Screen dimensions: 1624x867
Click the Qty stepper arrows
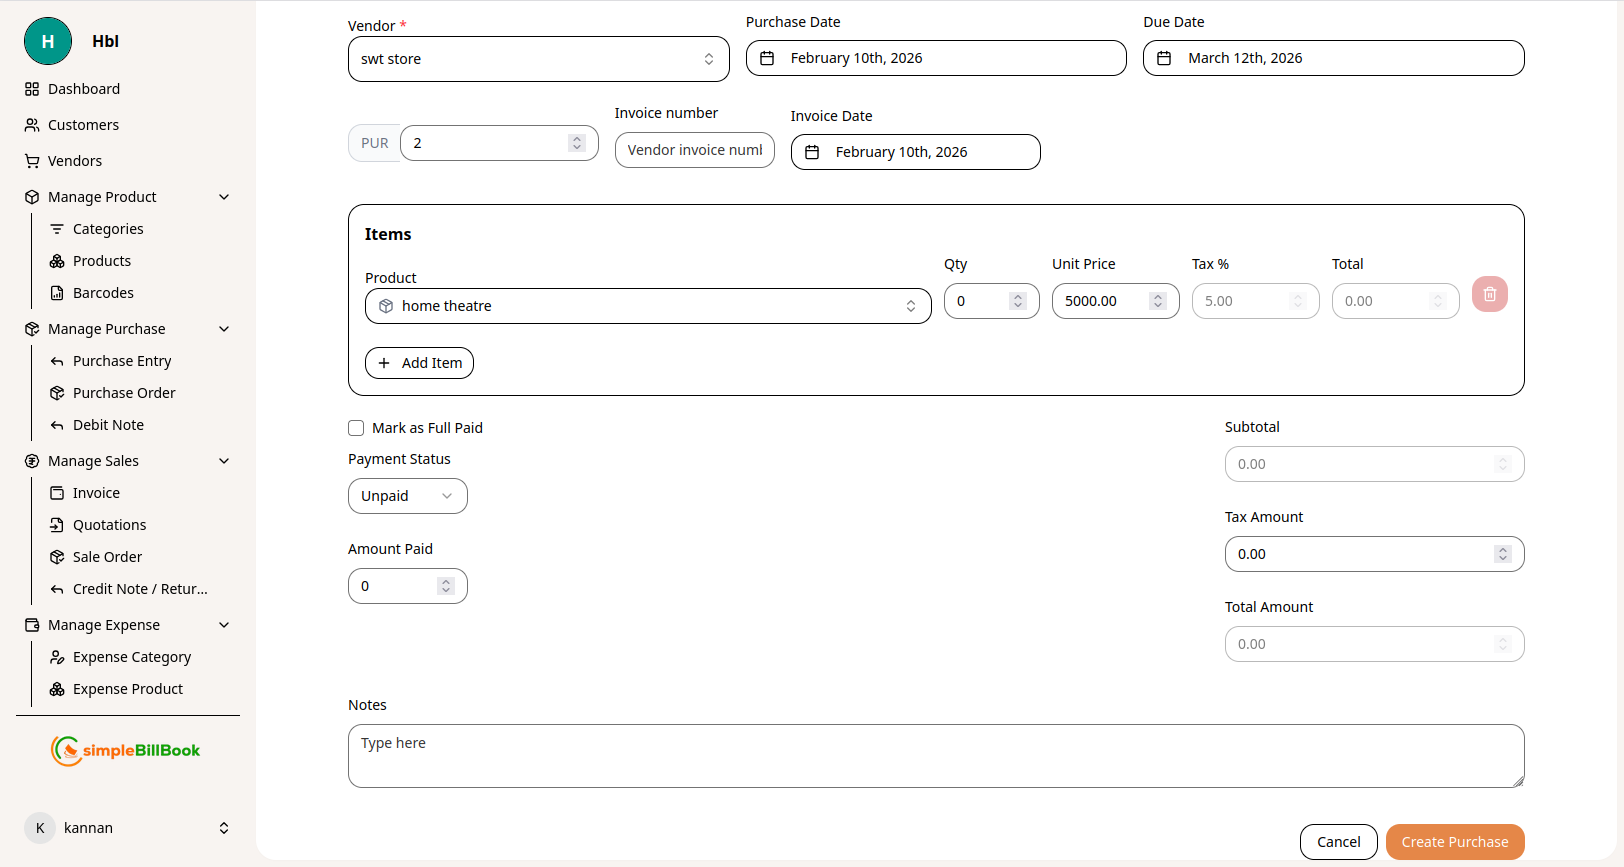point(1017,301)
